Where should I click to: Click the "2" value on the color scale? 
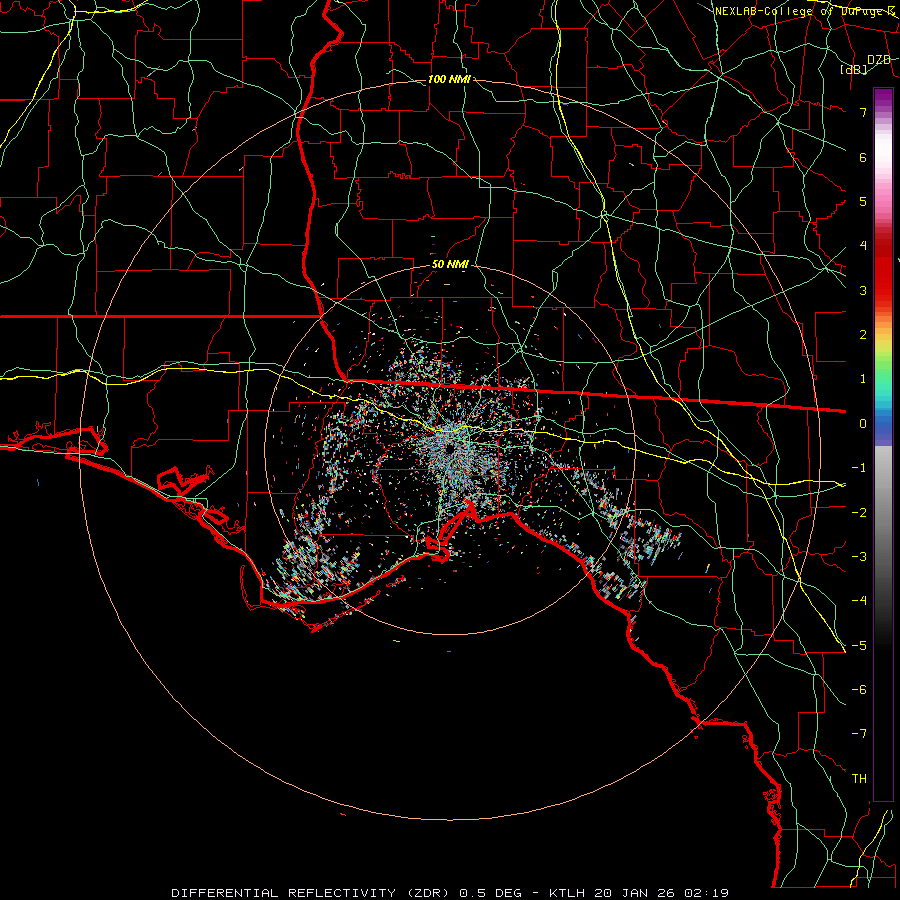point(863,335)
